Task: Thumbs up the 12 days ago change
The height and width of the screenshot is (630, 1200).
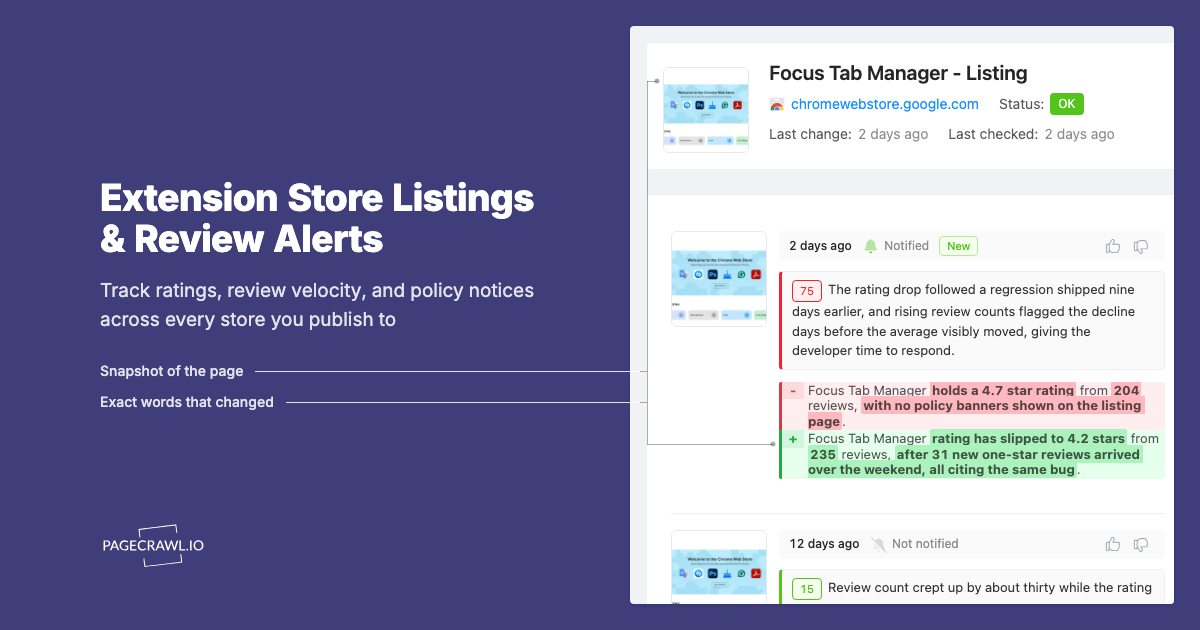Action: coord(1113,544)
